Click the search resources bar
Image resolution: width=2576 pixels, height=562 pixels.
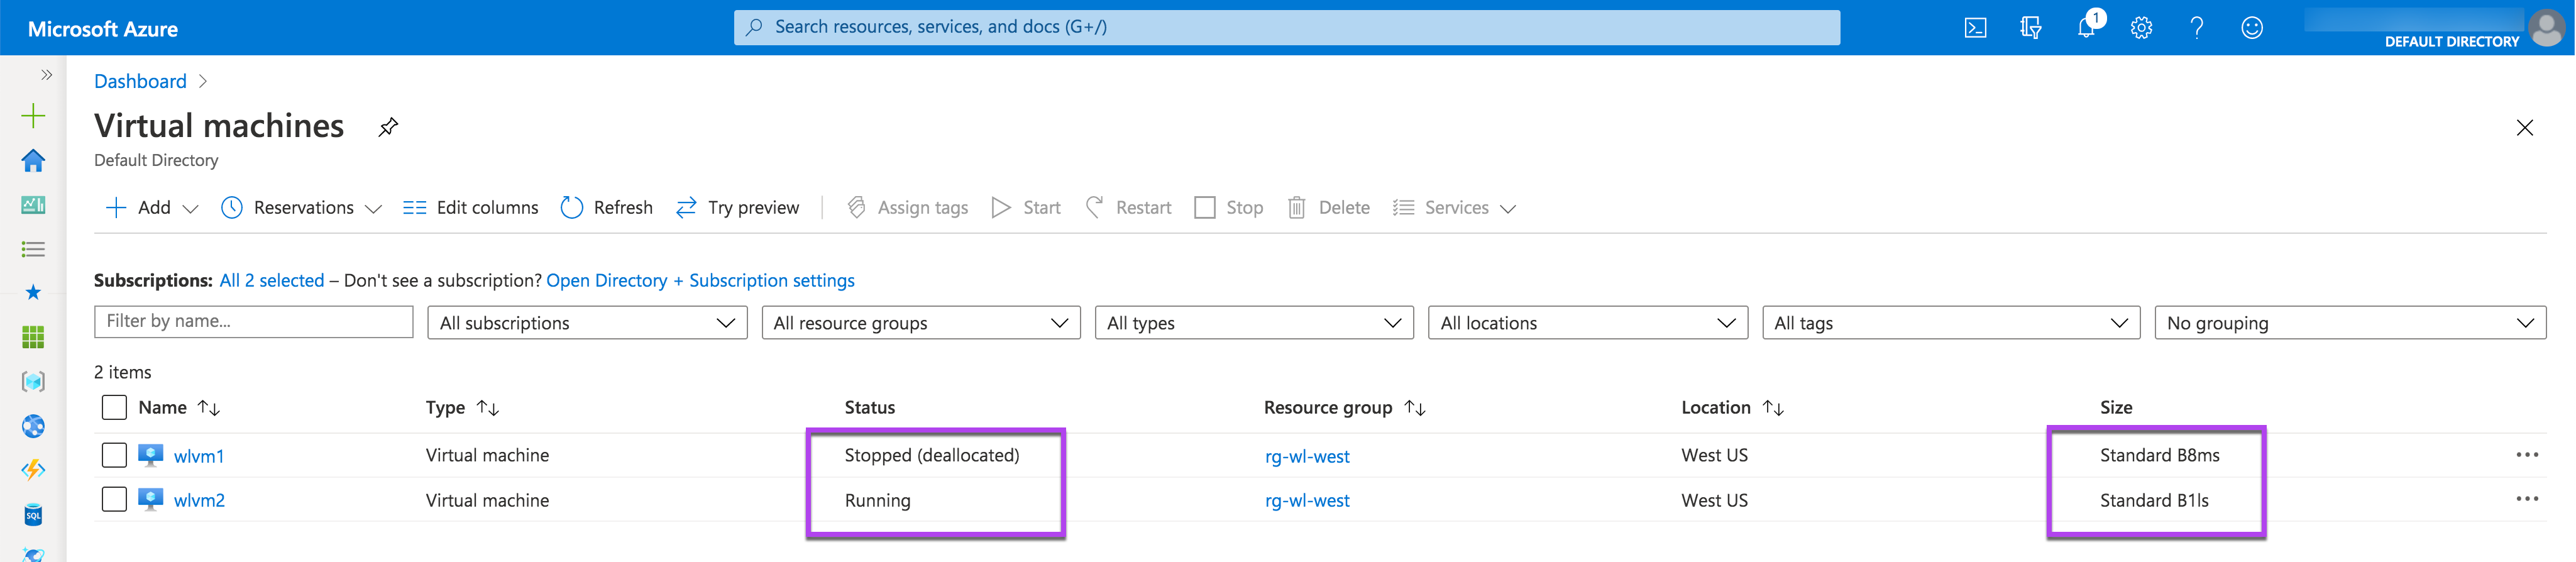1286,27
